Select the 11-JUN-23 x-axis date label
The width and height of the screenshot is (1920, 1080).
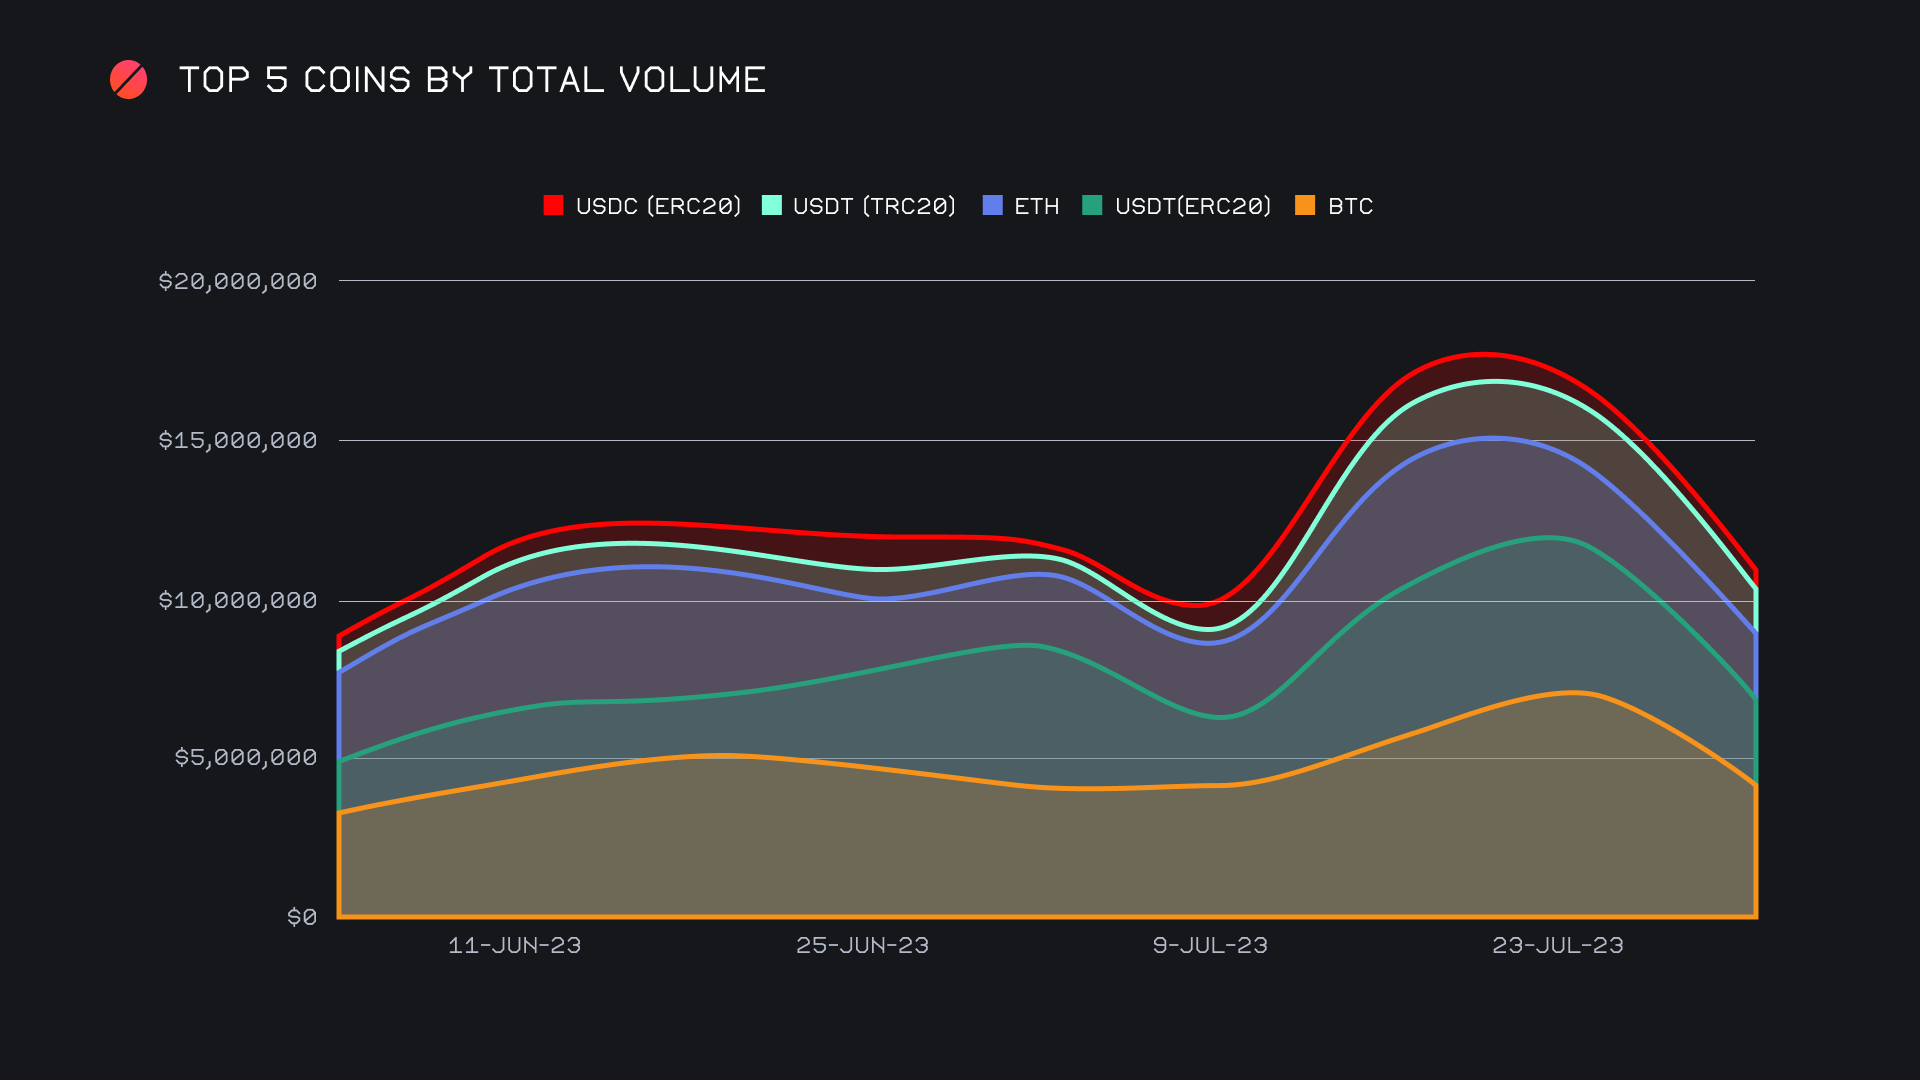pos(514,945)
